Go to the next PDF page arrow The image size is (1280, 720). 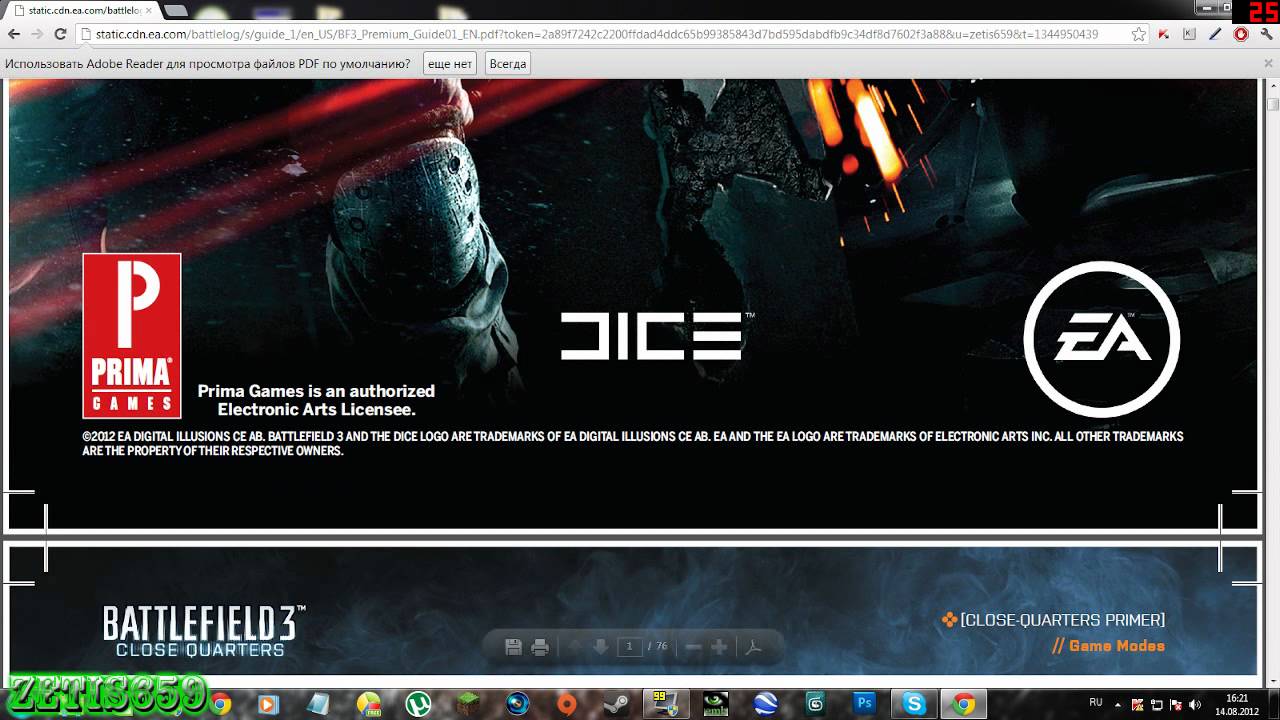point(600,647)
